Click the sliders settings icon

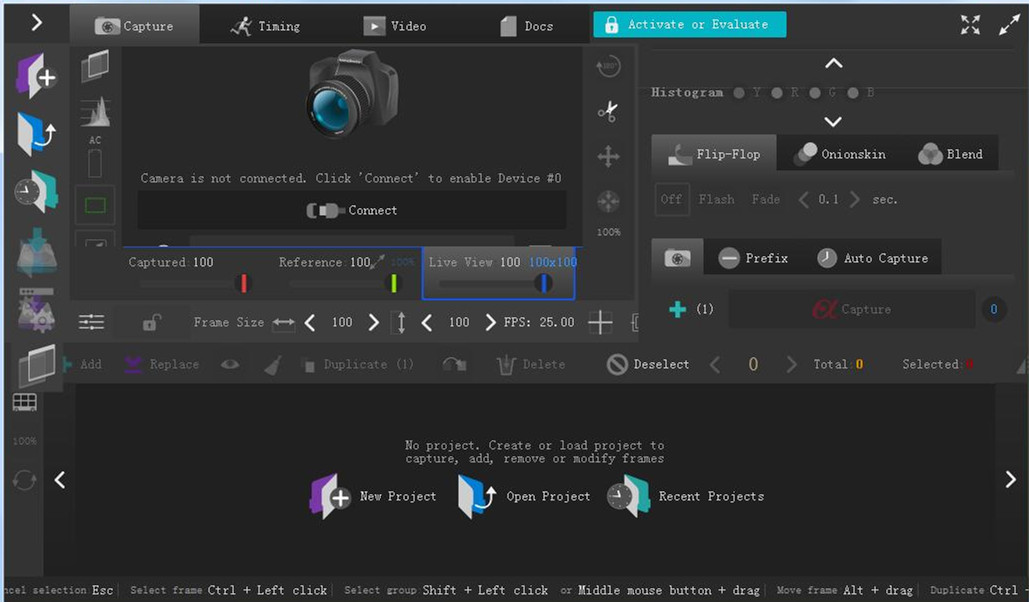[91, 322]
